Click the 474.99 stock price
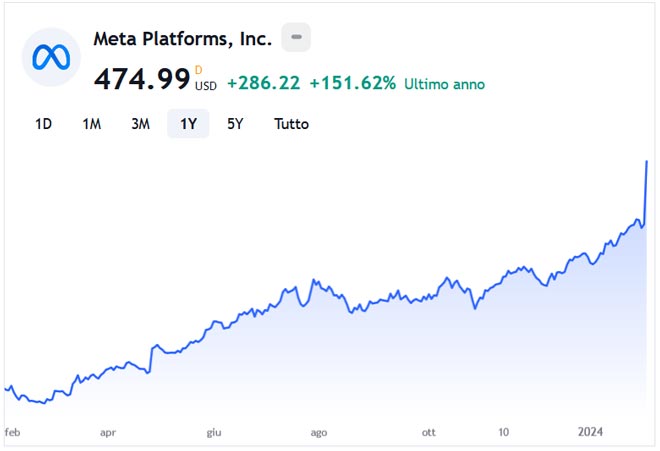This screenshot has height=451, width=660. click(x=141, y=79)
